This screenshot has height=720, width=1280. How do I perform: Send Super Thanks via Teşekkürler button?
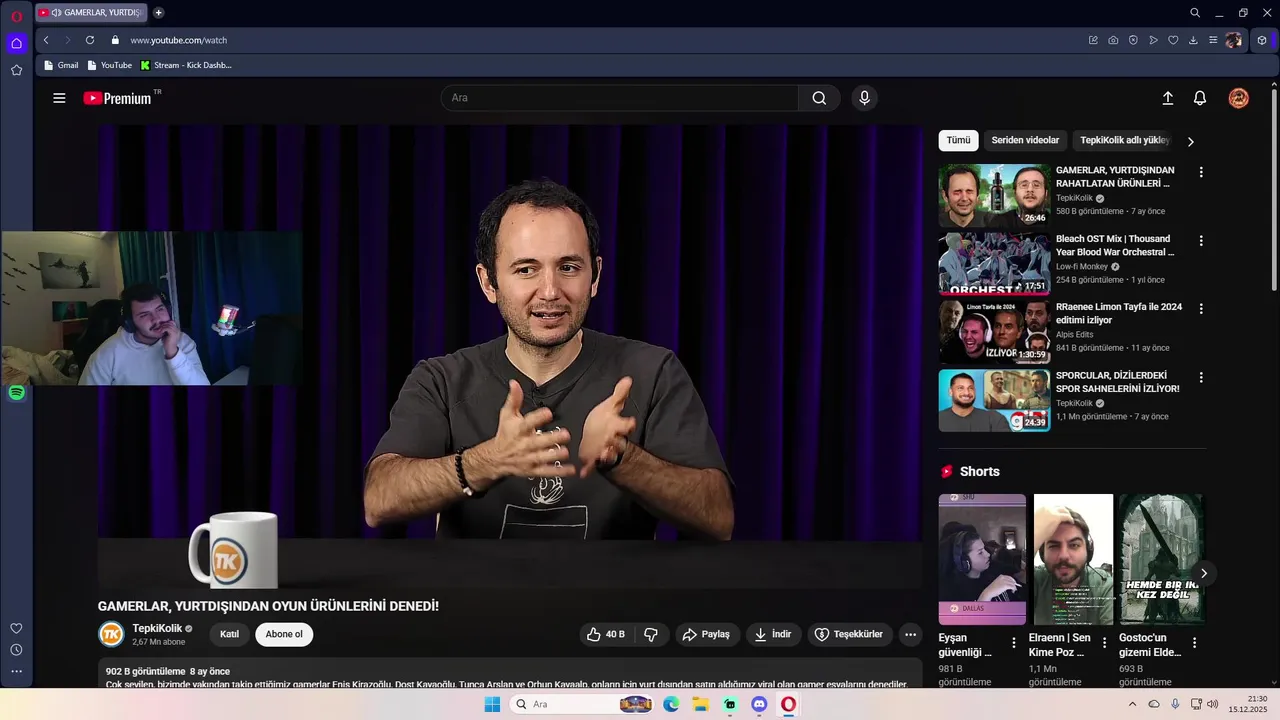tap(849, 634)
